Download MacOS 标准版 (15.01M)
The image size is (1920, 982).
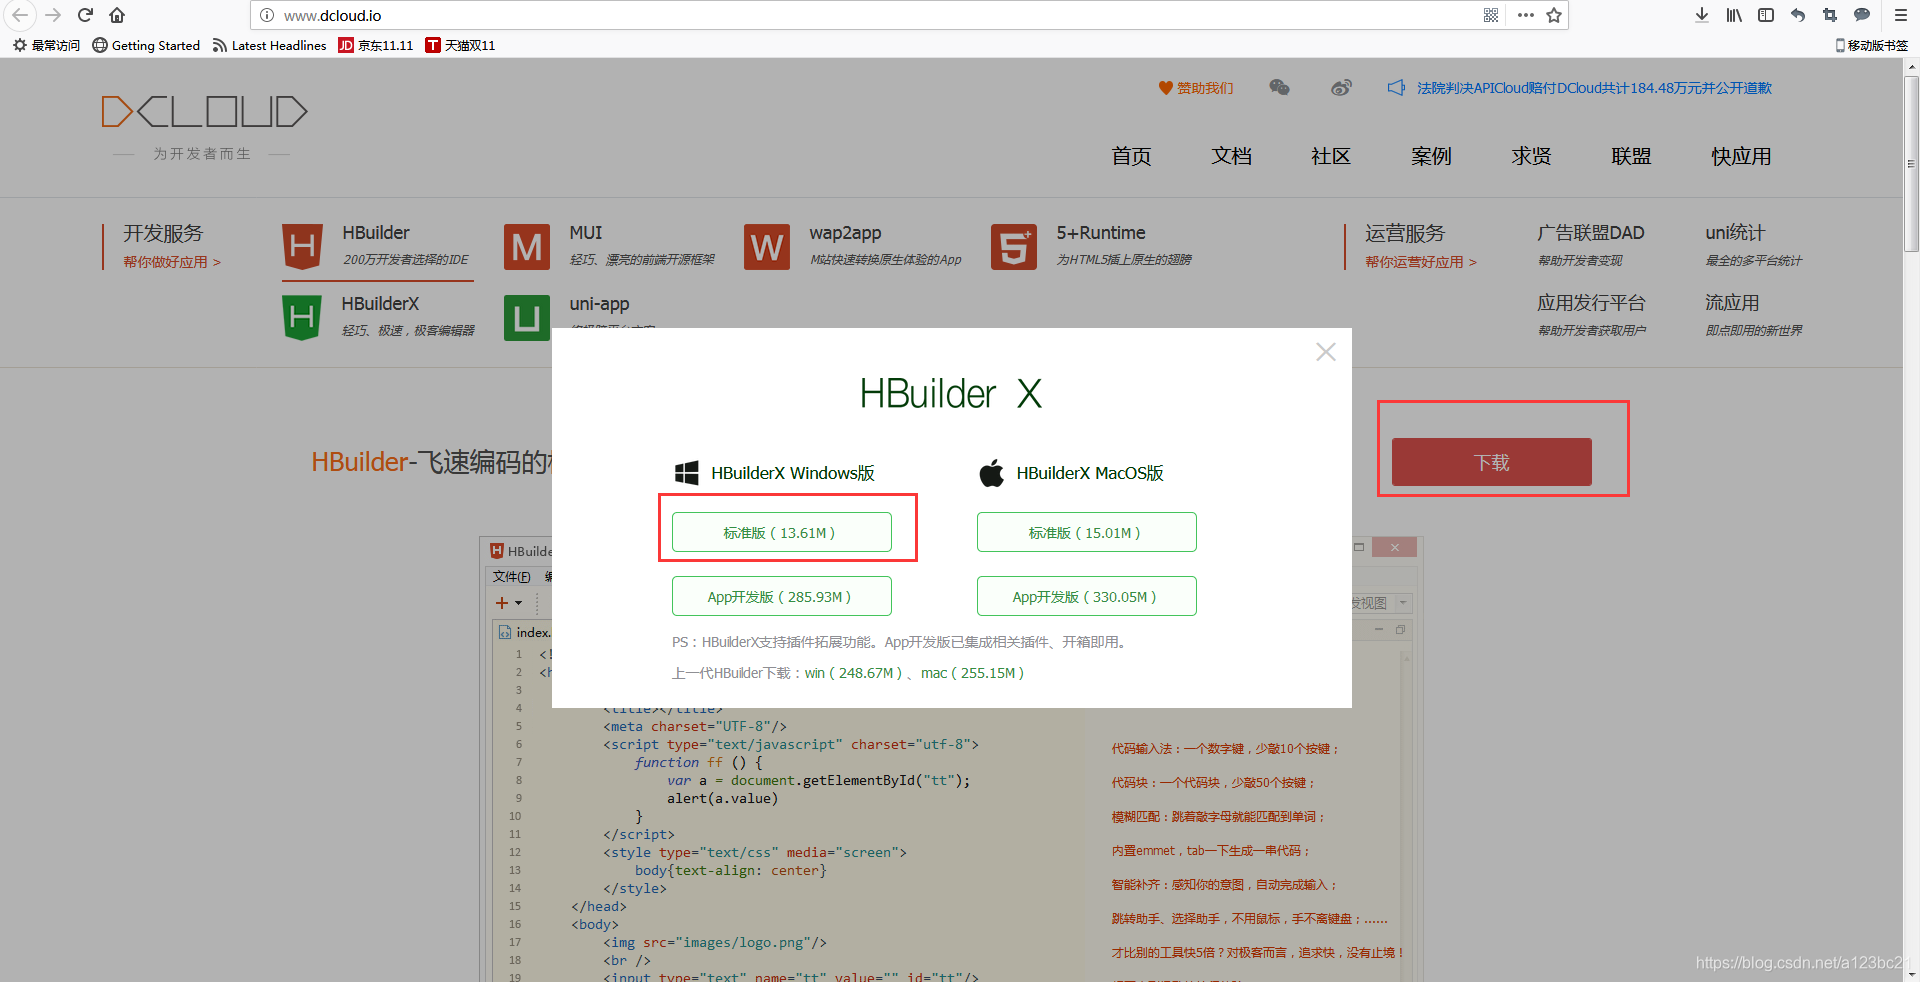point(1086,532)
